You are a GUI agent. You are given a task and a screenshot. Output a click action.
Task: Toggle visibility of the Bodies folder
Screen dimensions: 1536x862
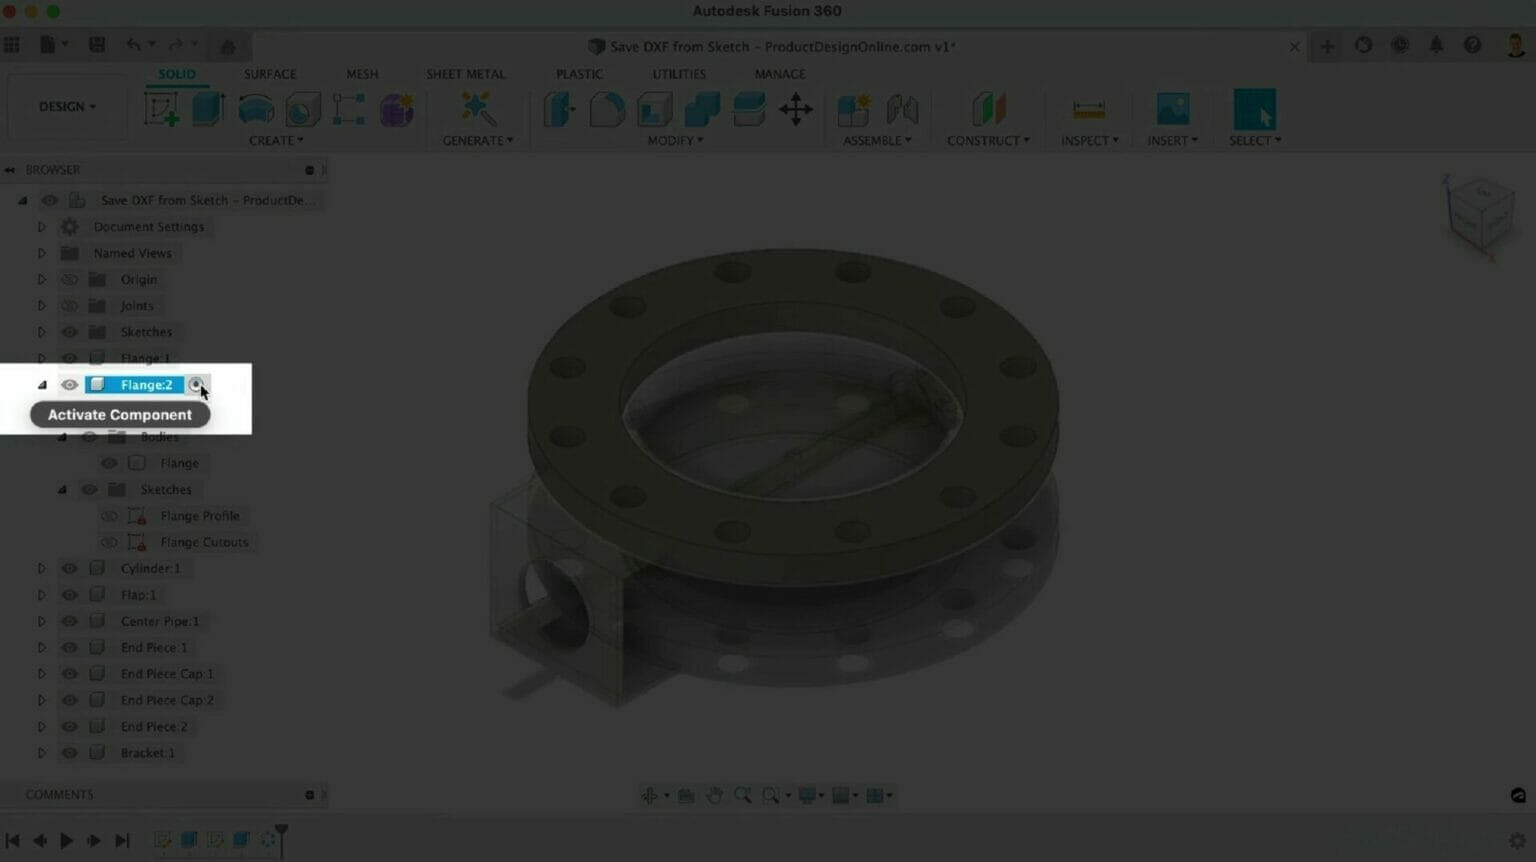pos(89,437)
